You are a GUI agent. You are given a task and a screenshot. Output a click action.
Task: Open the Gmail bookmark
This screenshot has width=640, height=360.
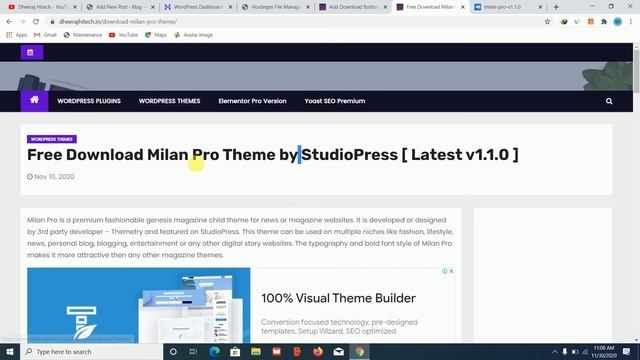point(45,35)
